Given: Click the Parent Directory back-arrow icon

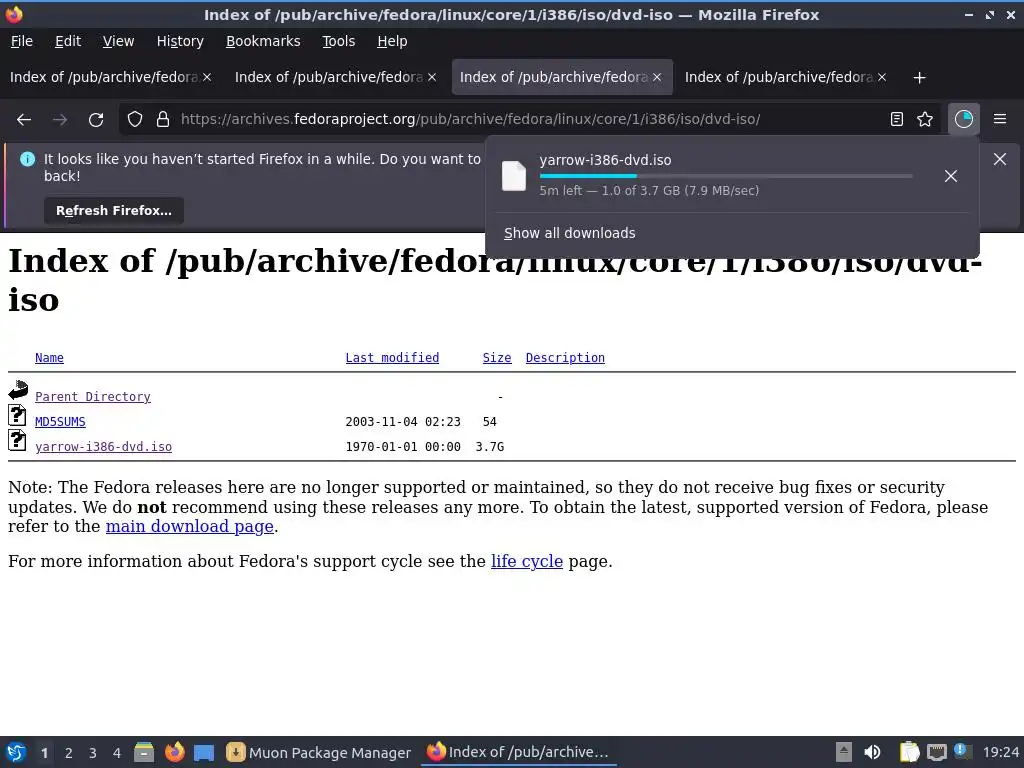Looking at the screenshot, I should coord(18,390).
